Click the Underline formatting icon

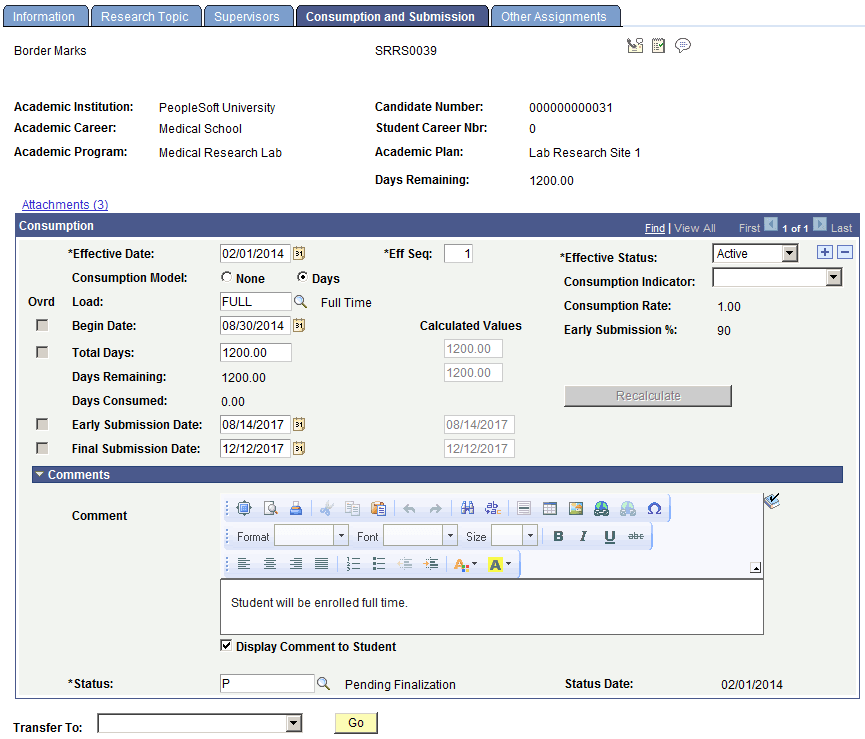609,537
